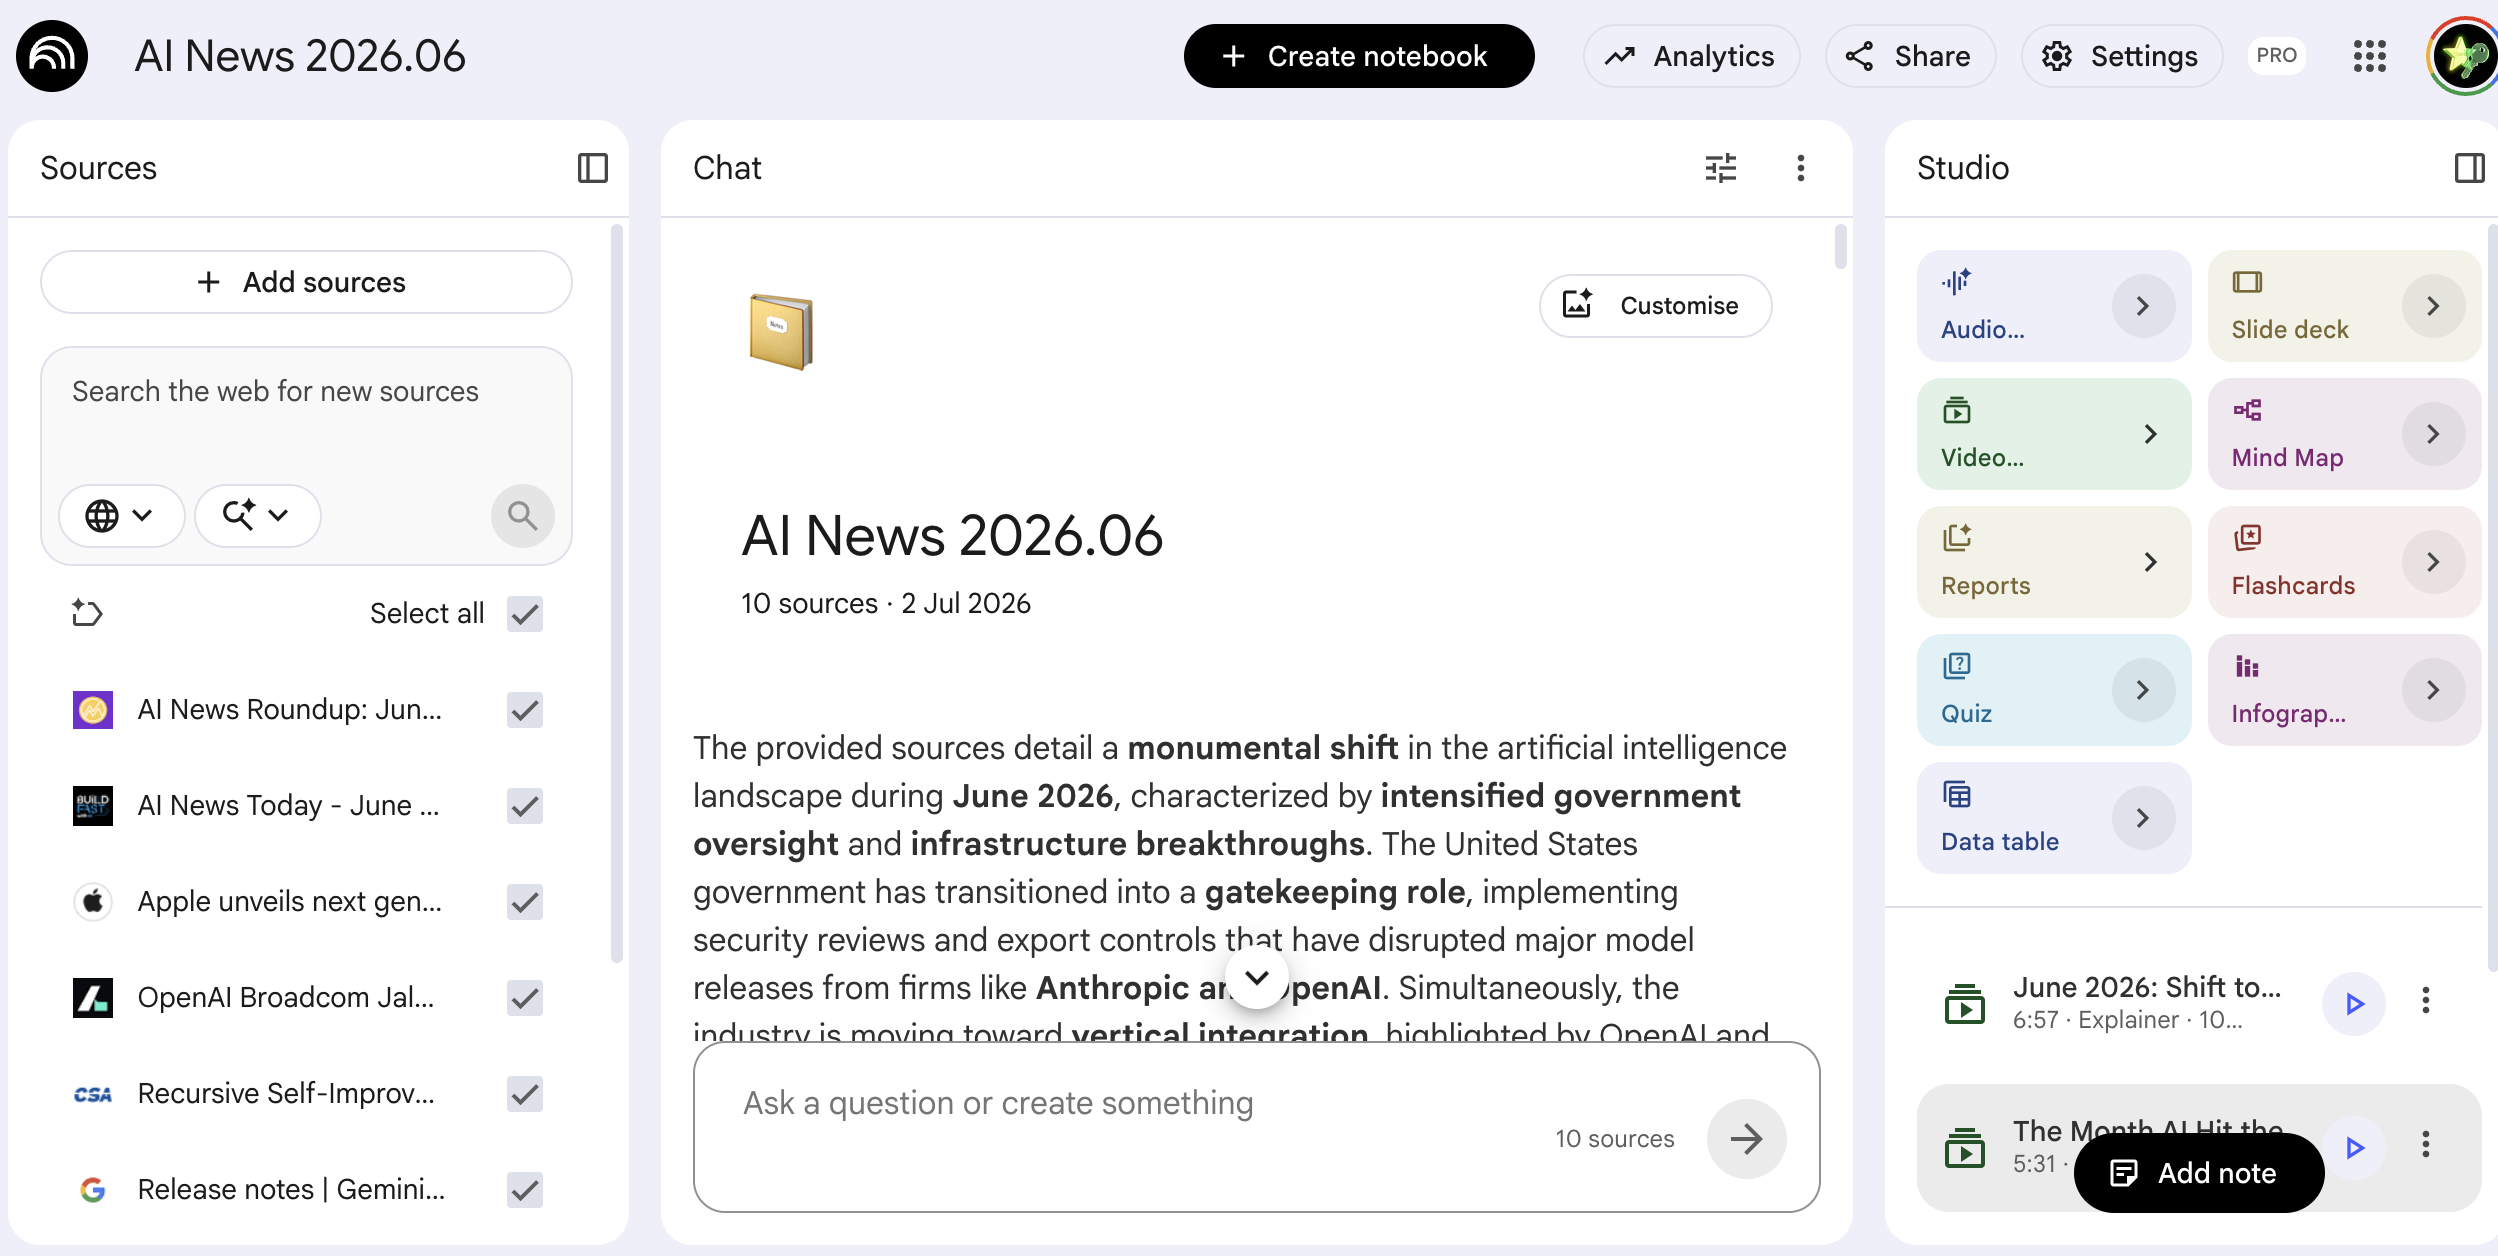This screenshot has width=2498, height=1256.
Task: Submit the web source search magnifier
Action: pos(522,516)
